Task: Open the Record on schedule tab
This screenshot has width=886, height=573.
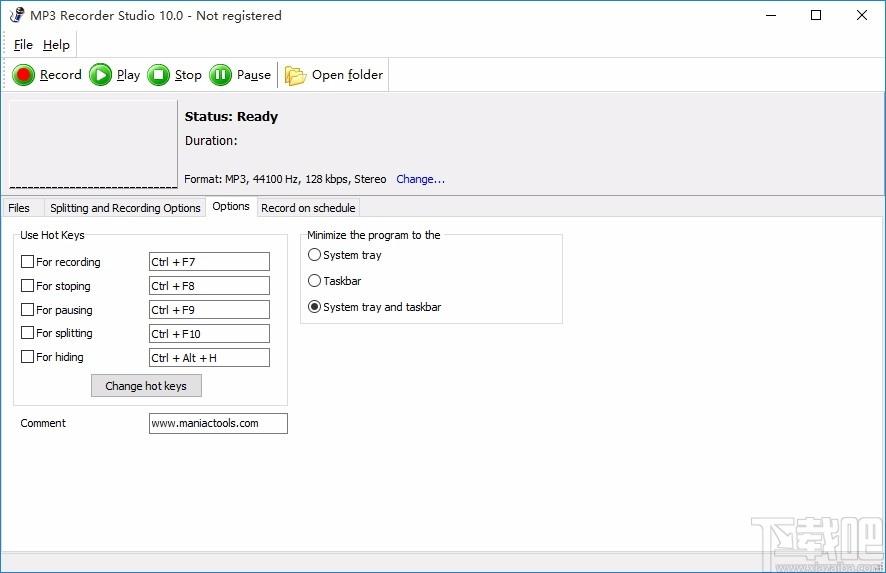Action: 308,208
